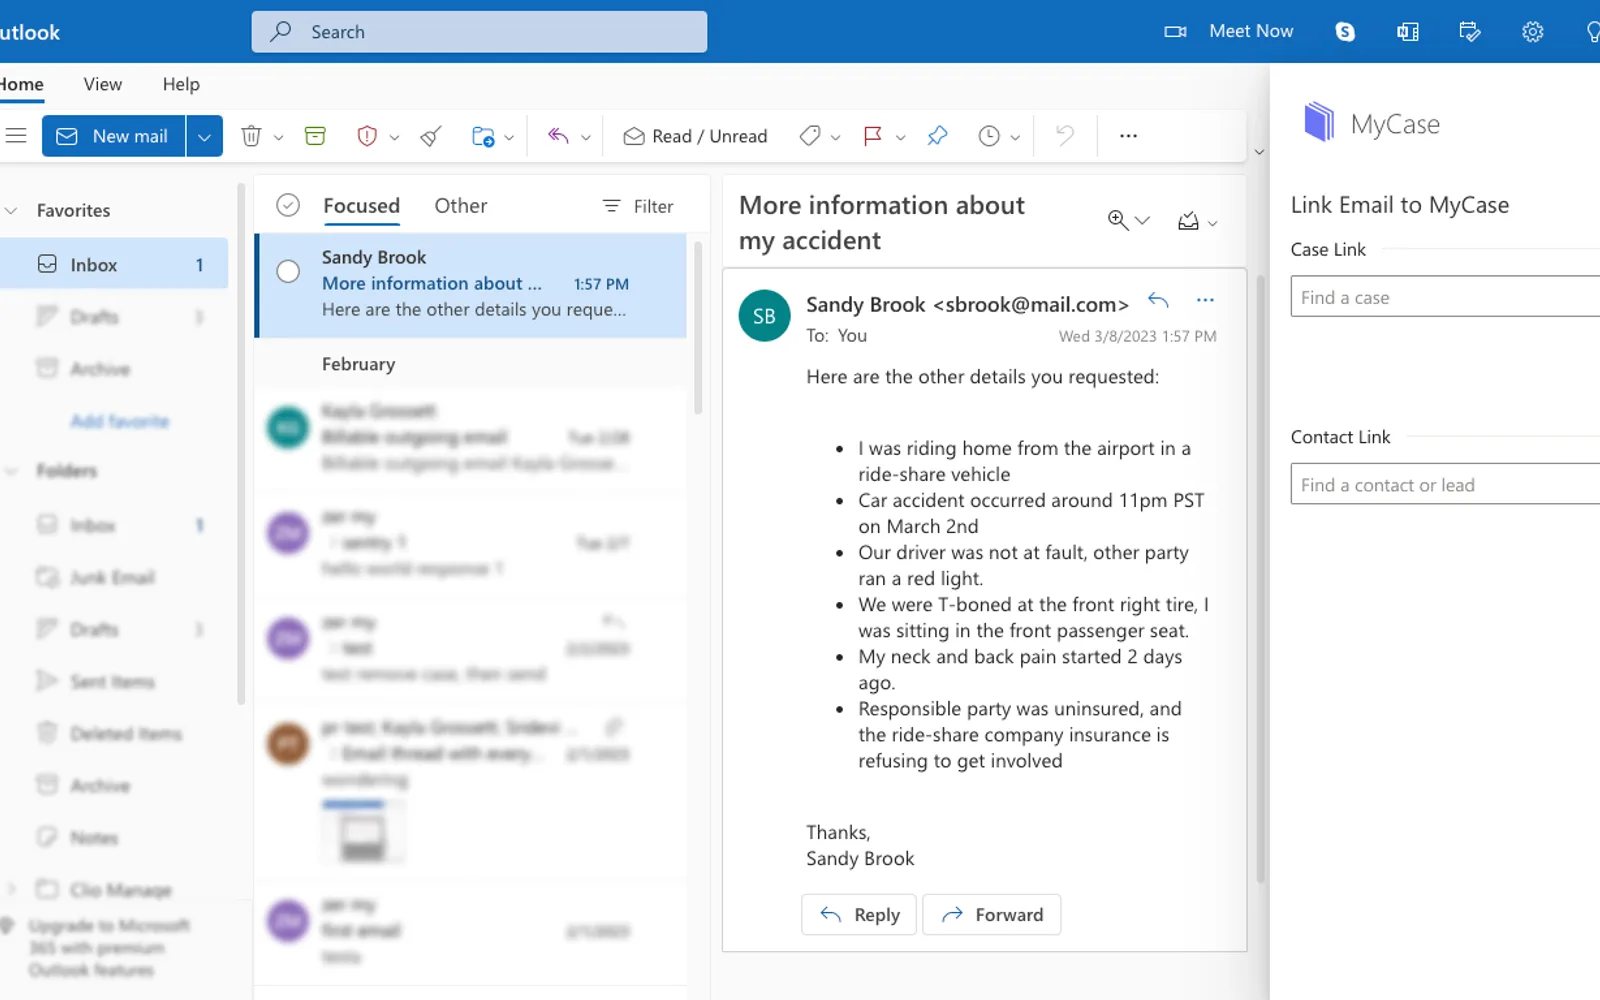Open the Settings gear icon
The image size is (1600, 1000).
[1532, 32]
